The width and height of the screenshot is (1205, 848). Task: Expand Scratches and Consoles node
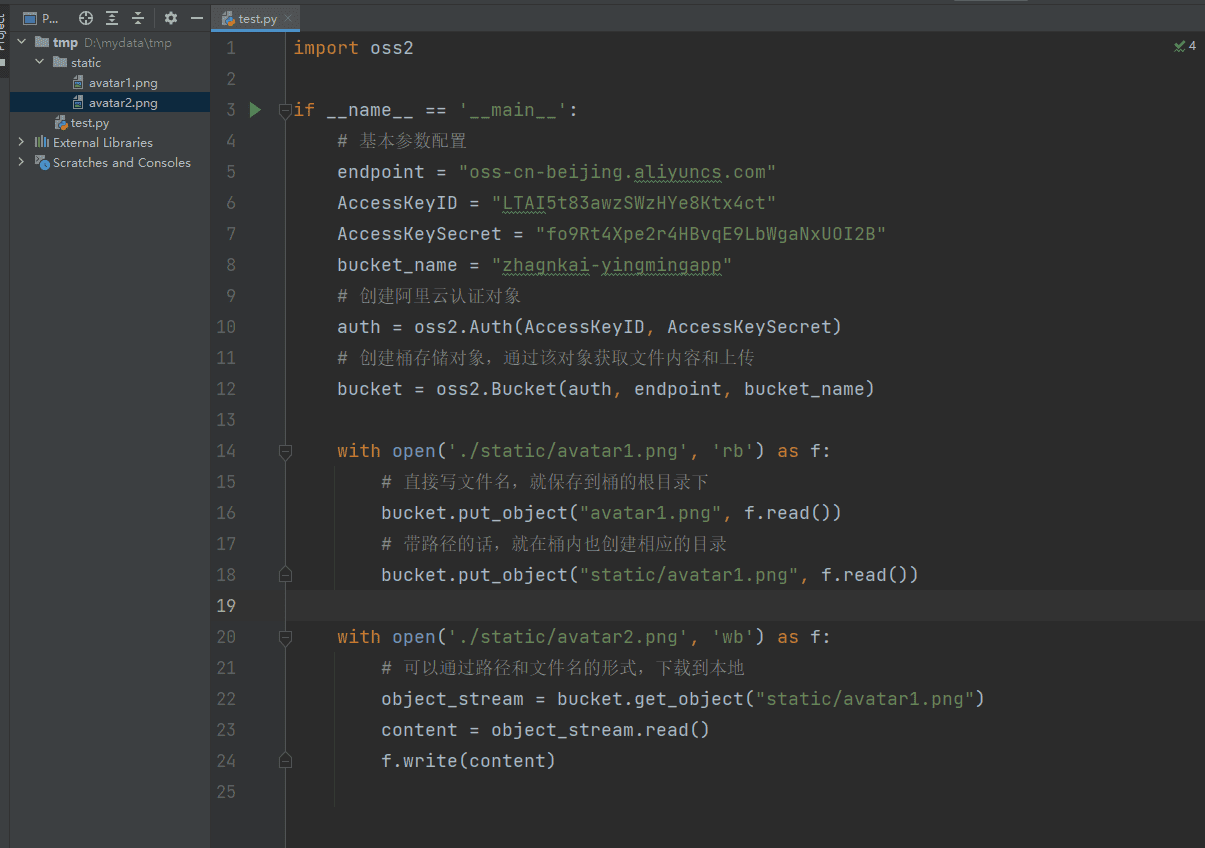coord(22,162)
